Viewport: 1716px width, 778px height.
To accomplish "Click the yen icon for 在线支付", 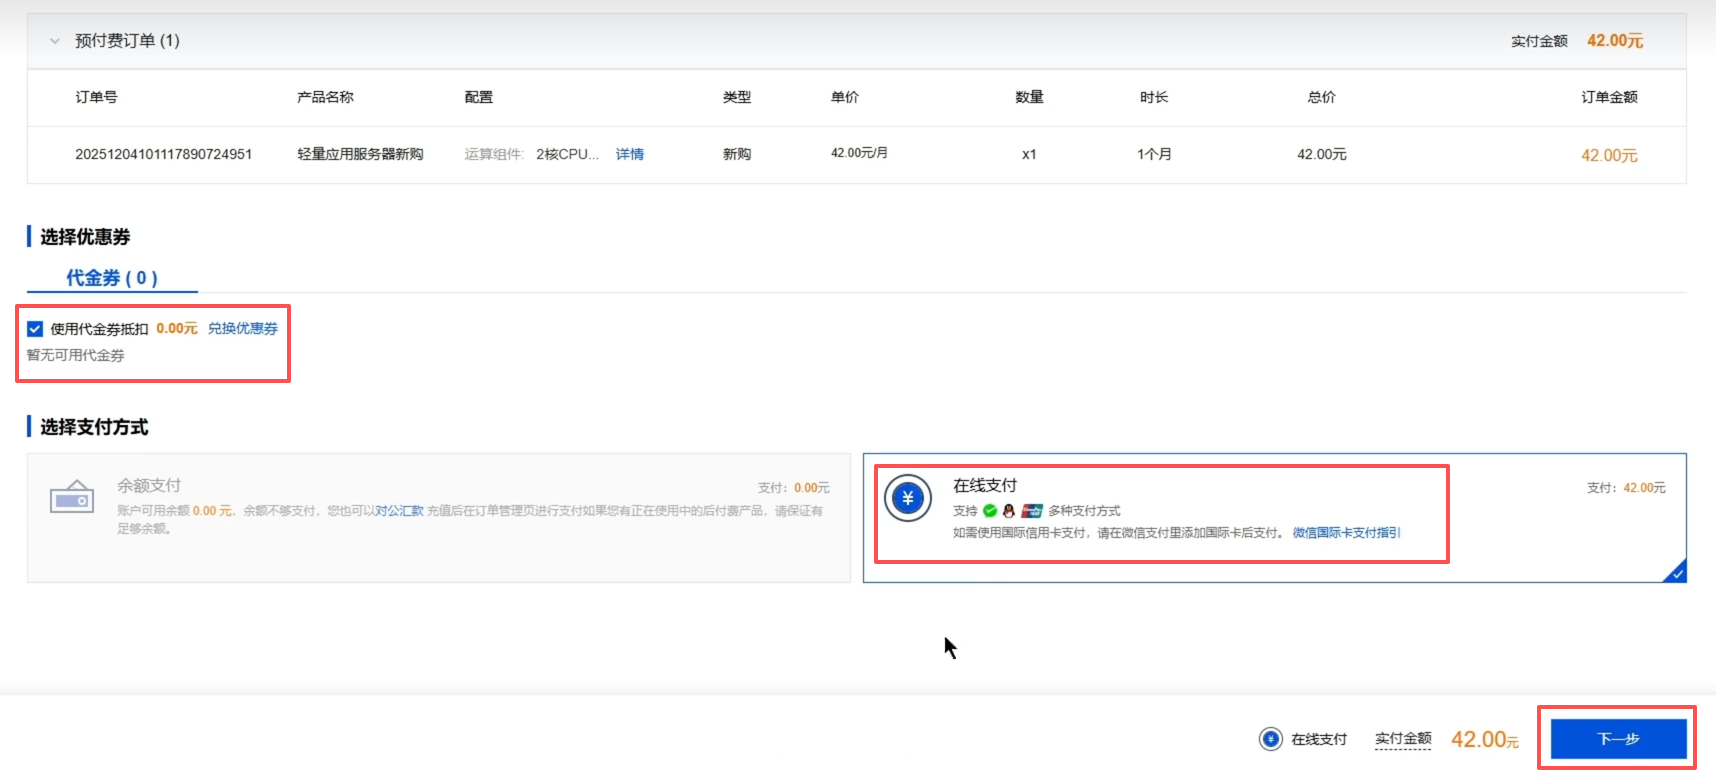I will pos(908,498).
